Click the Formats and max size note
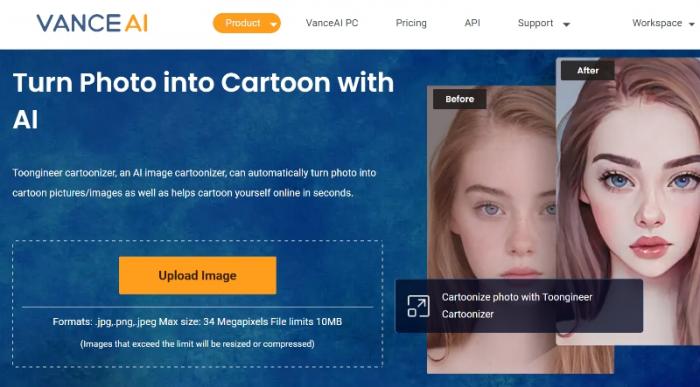 point(197,321)
